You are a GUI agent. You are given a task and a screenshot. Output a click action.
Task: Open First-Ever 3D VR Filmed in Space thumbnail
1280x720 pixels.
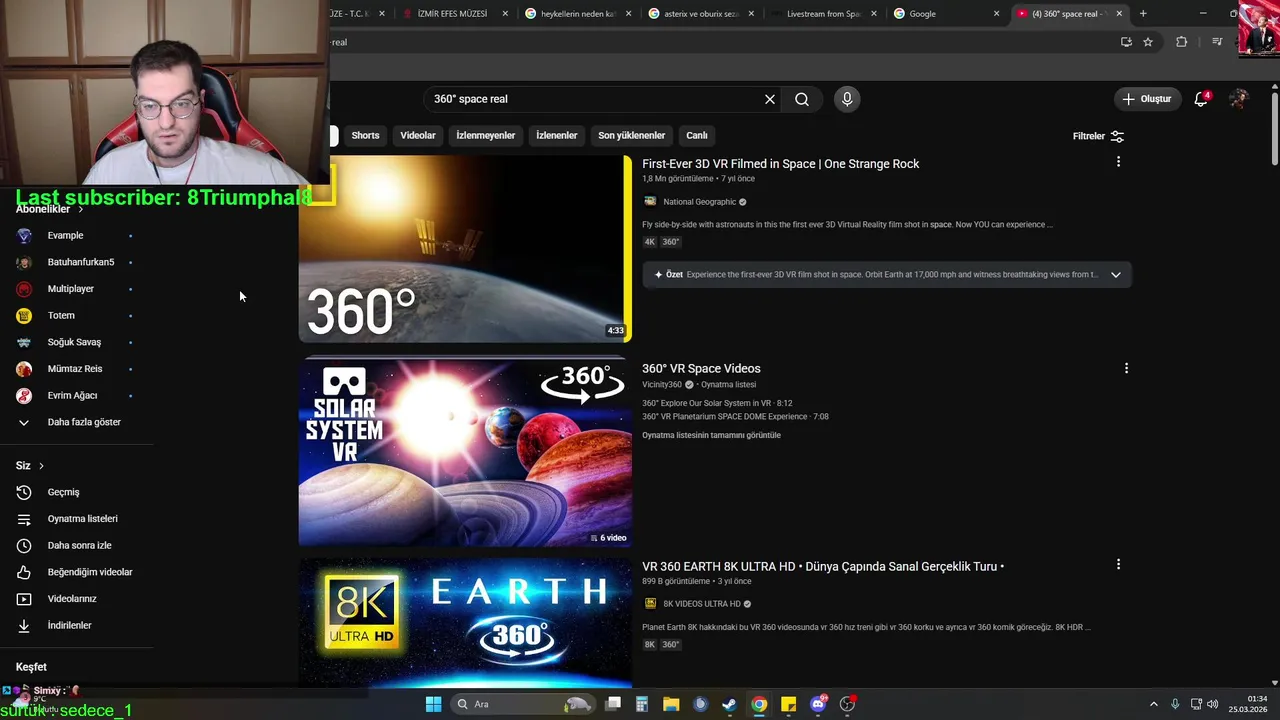tap(465, 249)
